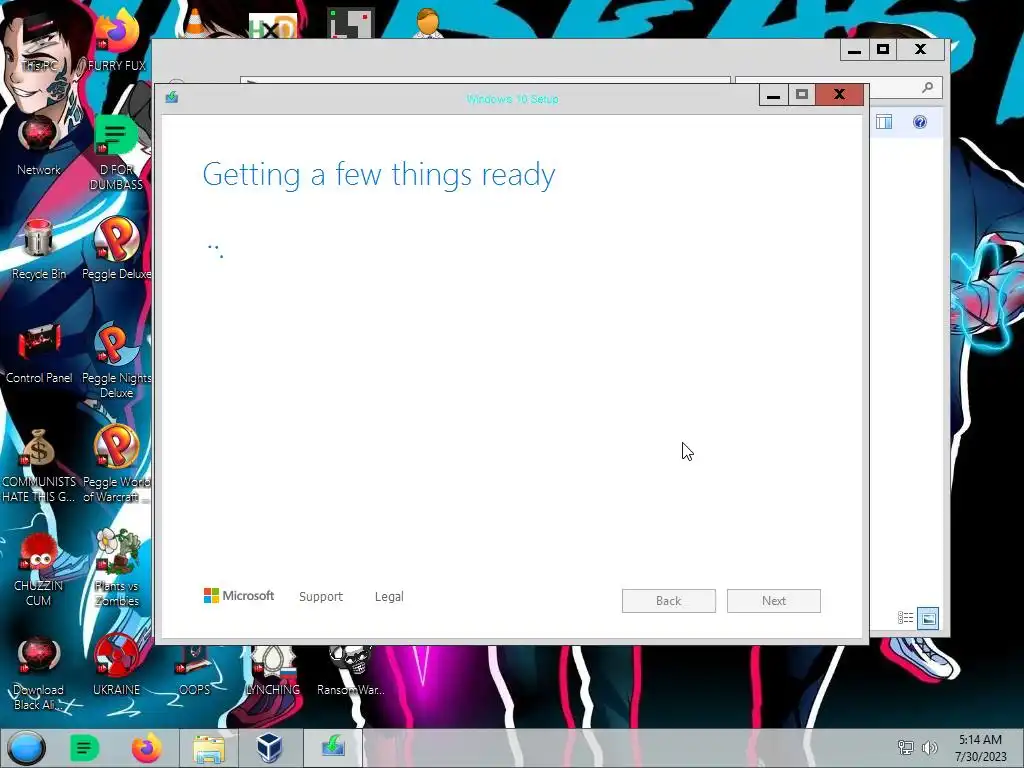The image size is (1024, 768).
Task: Launch Firefox from the taskbar
Action: click(146, 748)
